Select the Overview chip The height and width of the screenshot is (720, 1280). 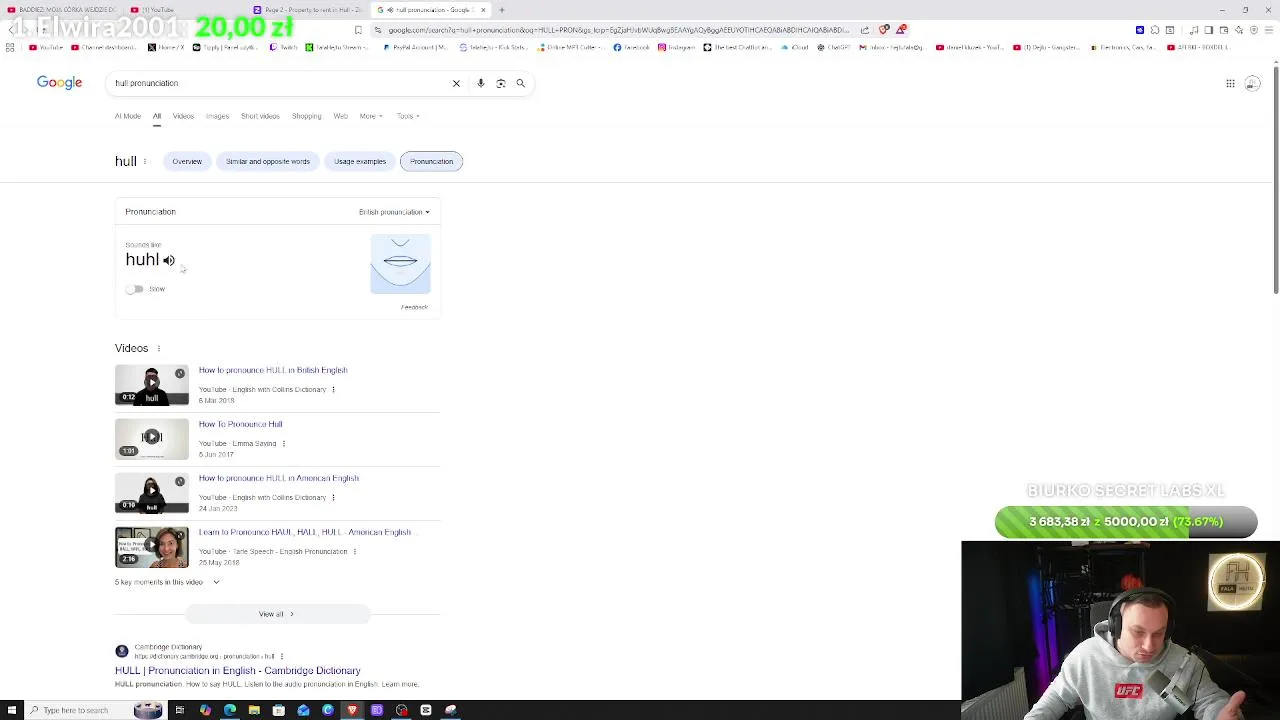coord(187,161)
